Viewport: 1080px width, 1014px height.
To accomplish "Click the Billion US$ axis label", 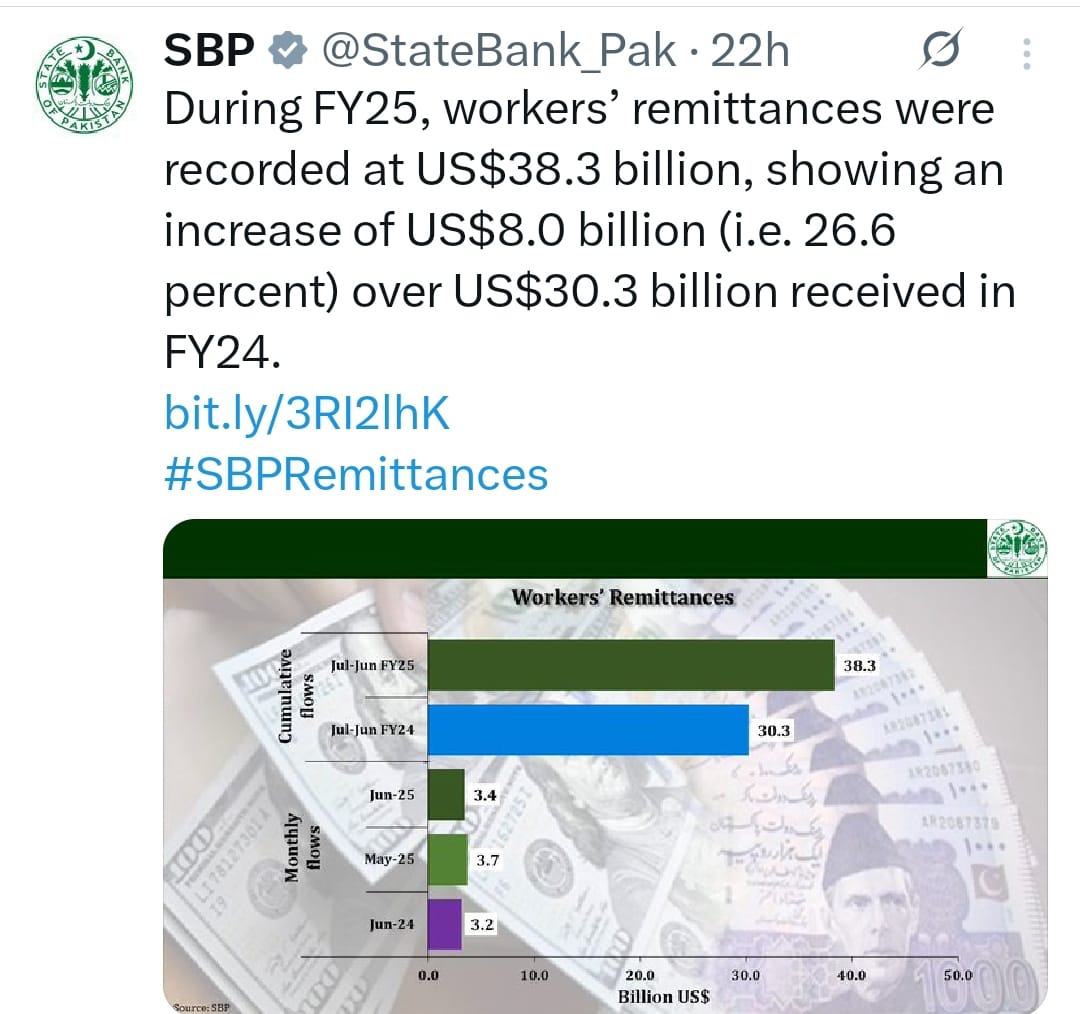I will 663,996.
